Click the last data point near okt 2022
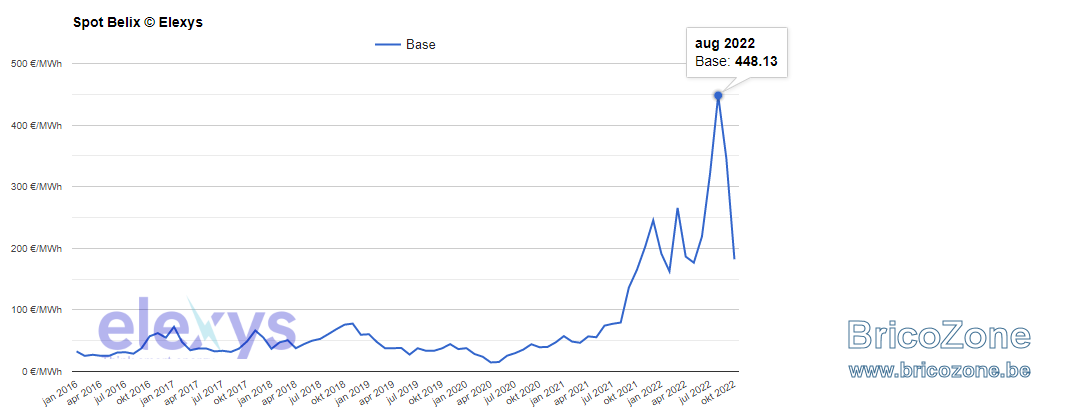 (x=734, y=258)
